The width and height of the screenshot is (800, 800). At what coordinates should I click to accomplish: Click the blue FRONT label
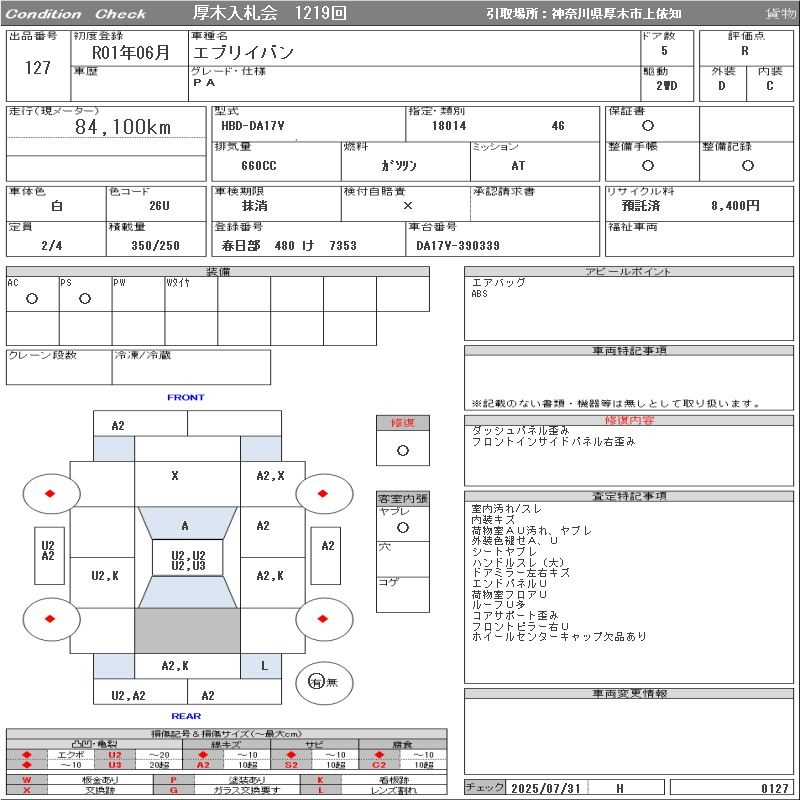(186, 397)
